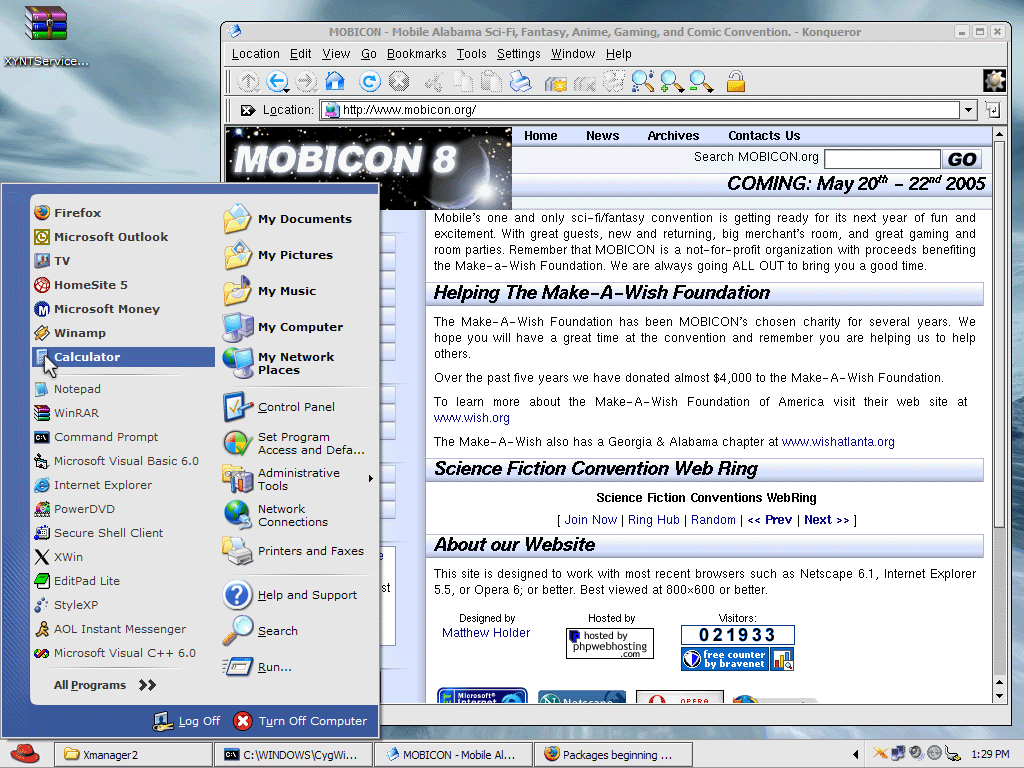Click Turn Off Computer button

pyautogui.click(x=300, y=721)
